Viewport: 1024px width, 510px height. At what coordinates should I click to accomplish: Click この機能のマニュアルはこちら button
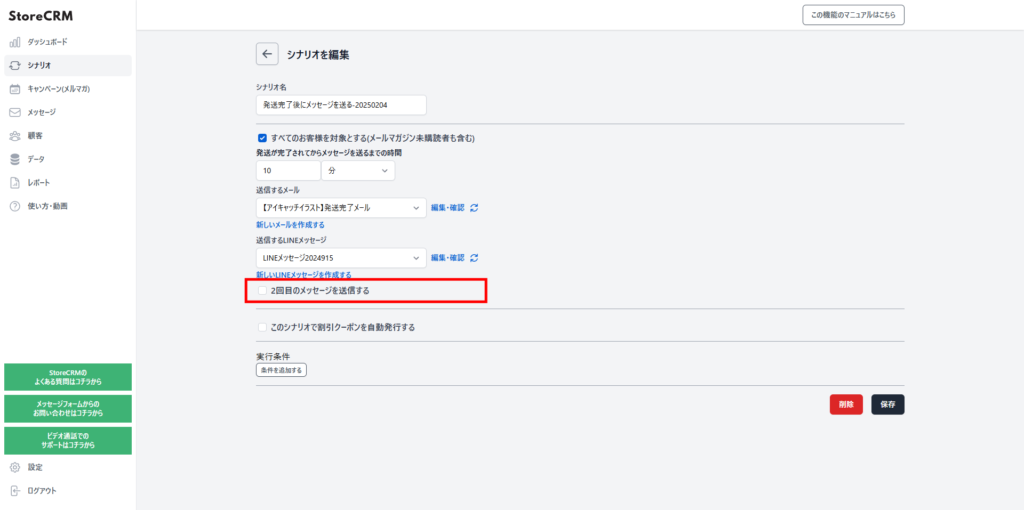(x=853, y=15)
